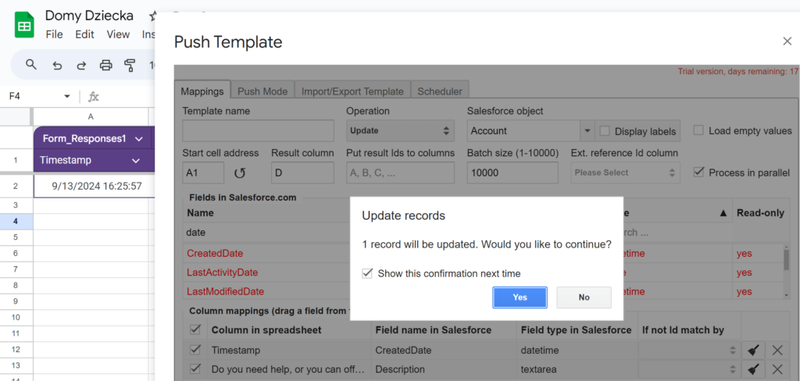Click cell with 9/13/2024 16:25:57
The image size is (800, 381).
[91, 186]
